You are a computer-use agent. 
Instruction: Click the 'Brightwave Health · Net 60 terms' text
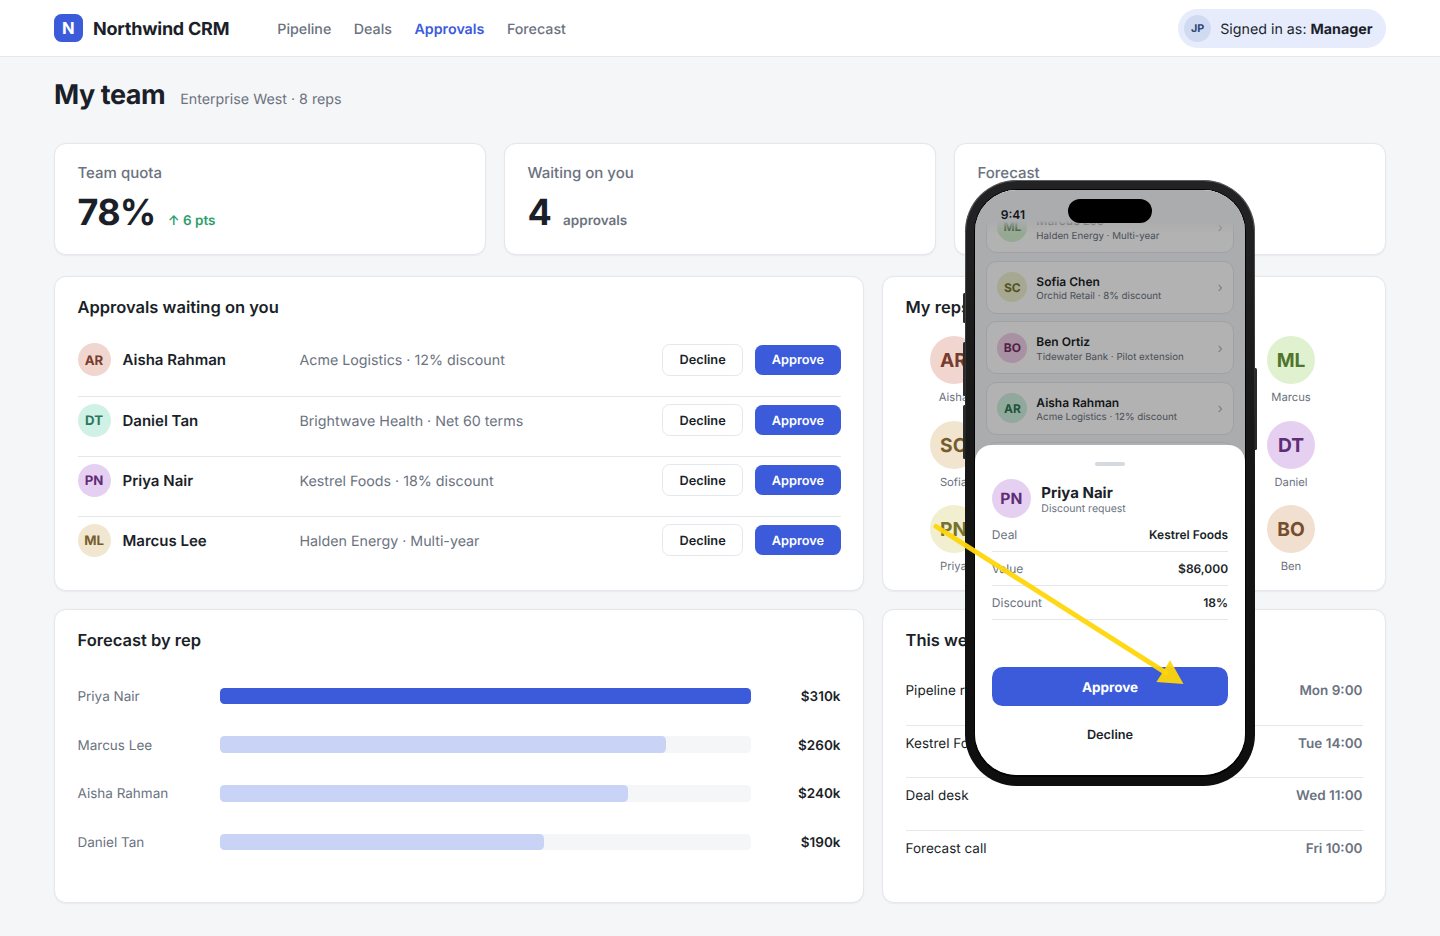pos(411,421)
